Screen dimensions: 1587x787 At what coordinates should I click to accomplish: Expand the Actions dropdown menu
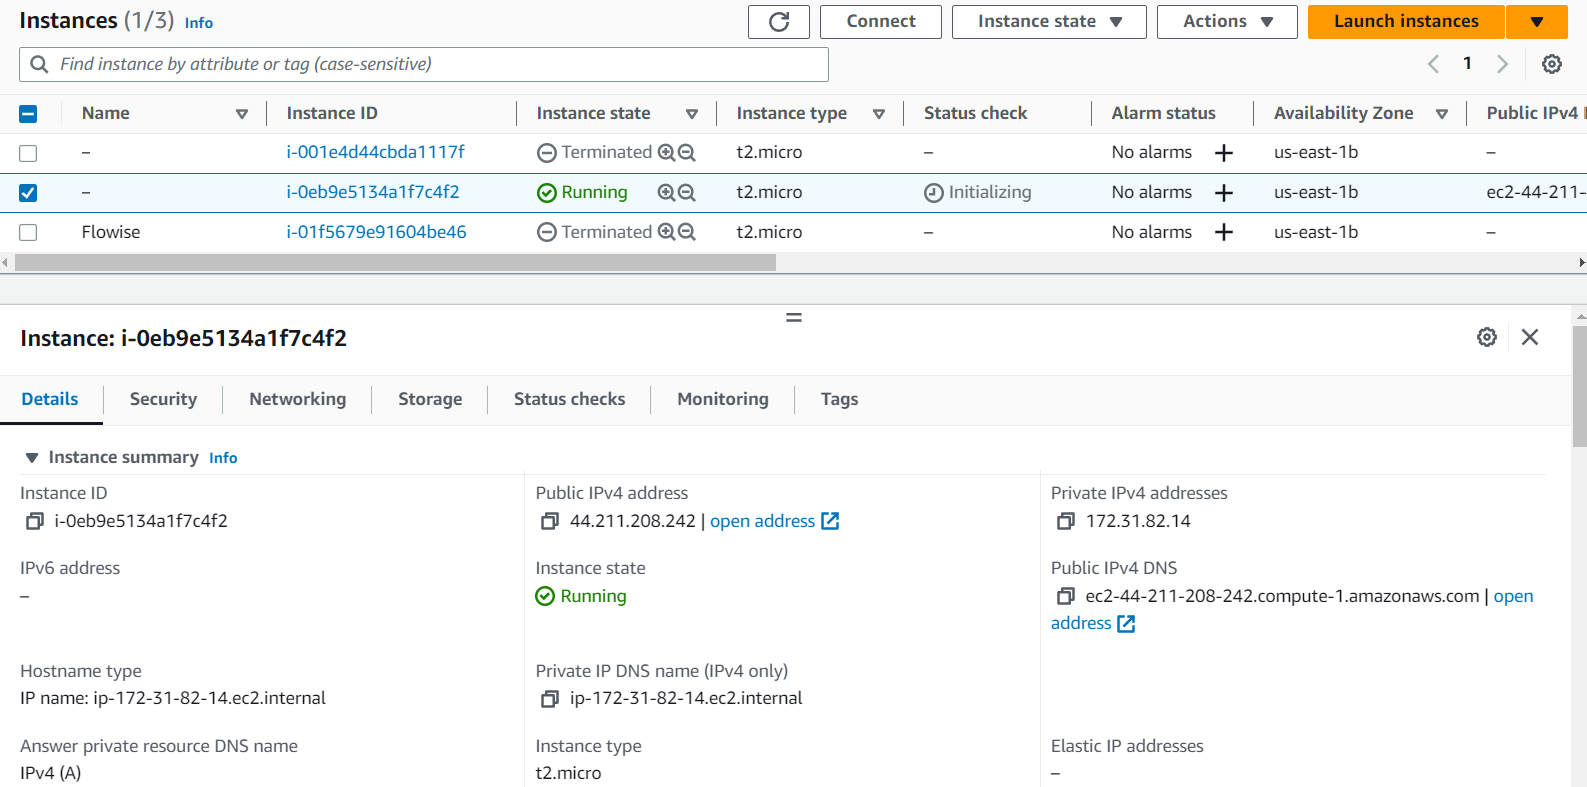point(1226,22)
